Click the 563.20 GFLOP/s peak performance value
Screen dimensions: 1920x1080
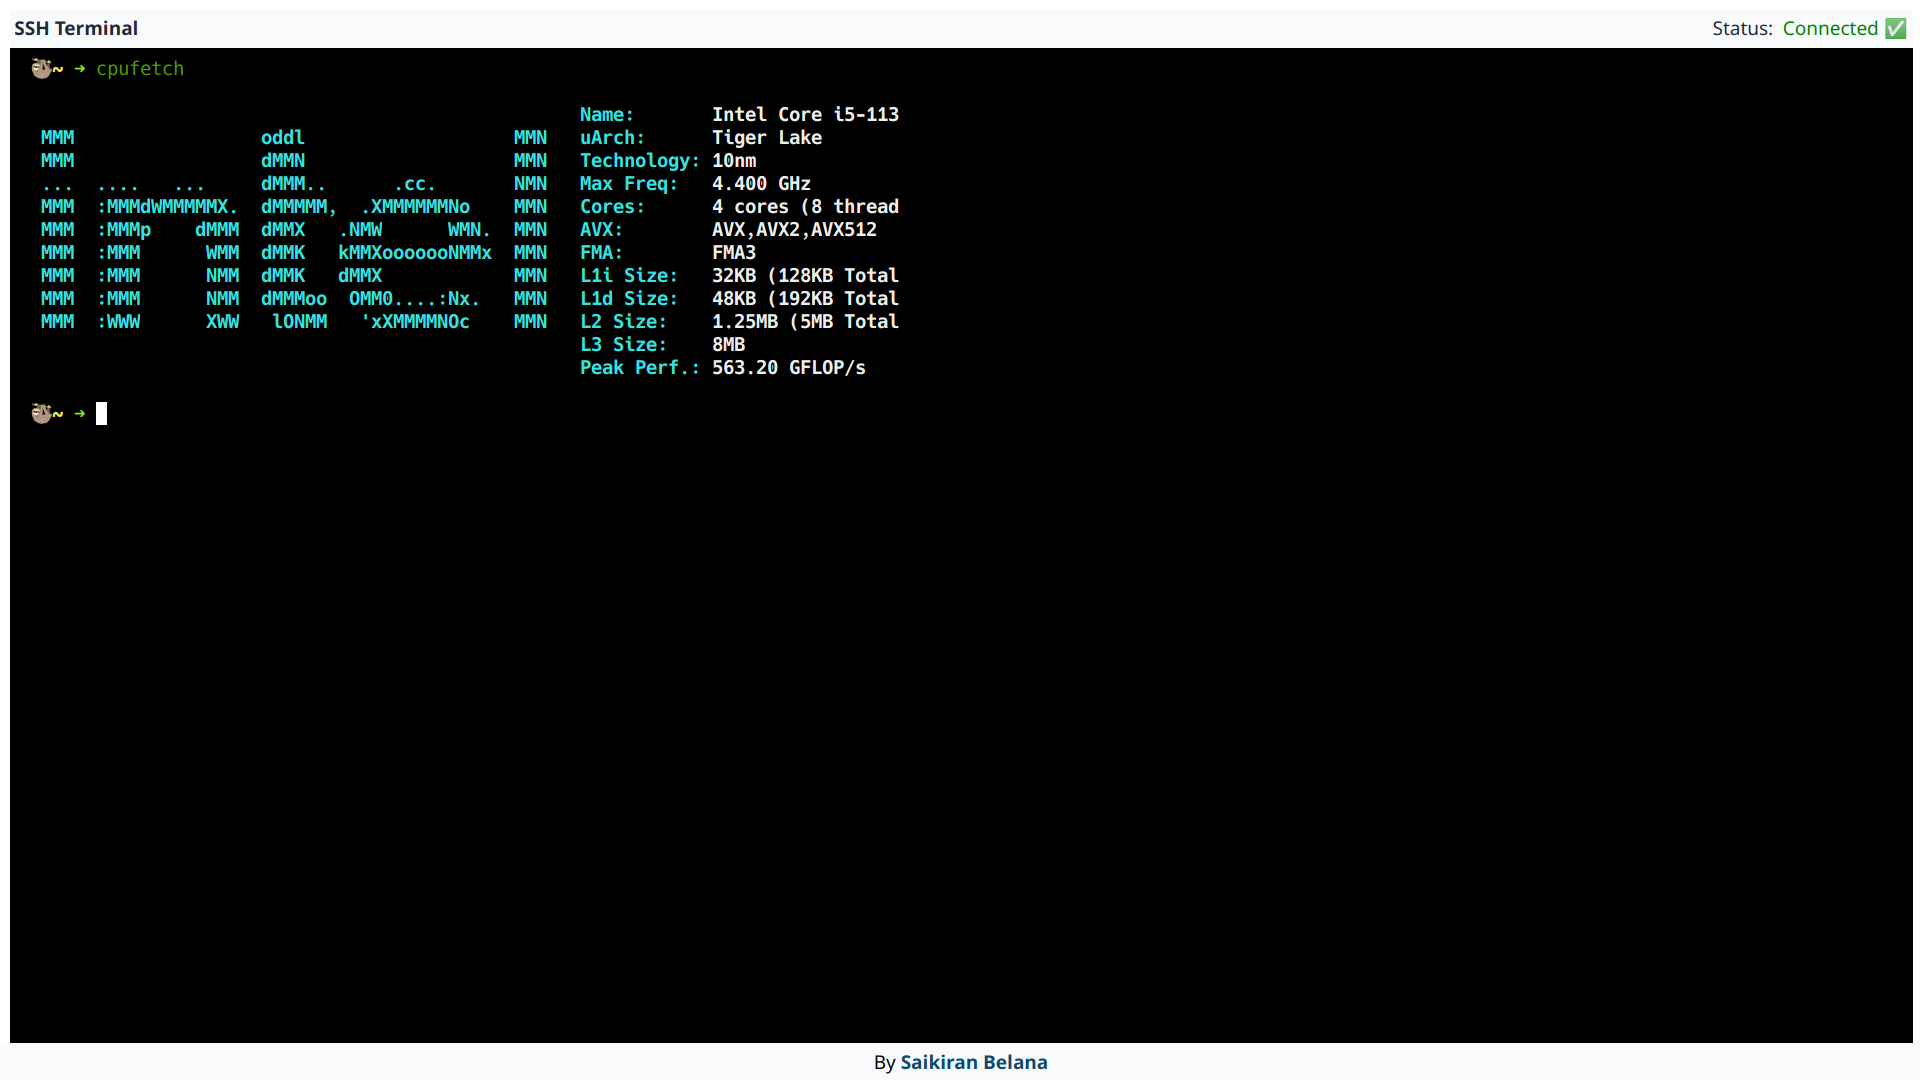(788, 367)
